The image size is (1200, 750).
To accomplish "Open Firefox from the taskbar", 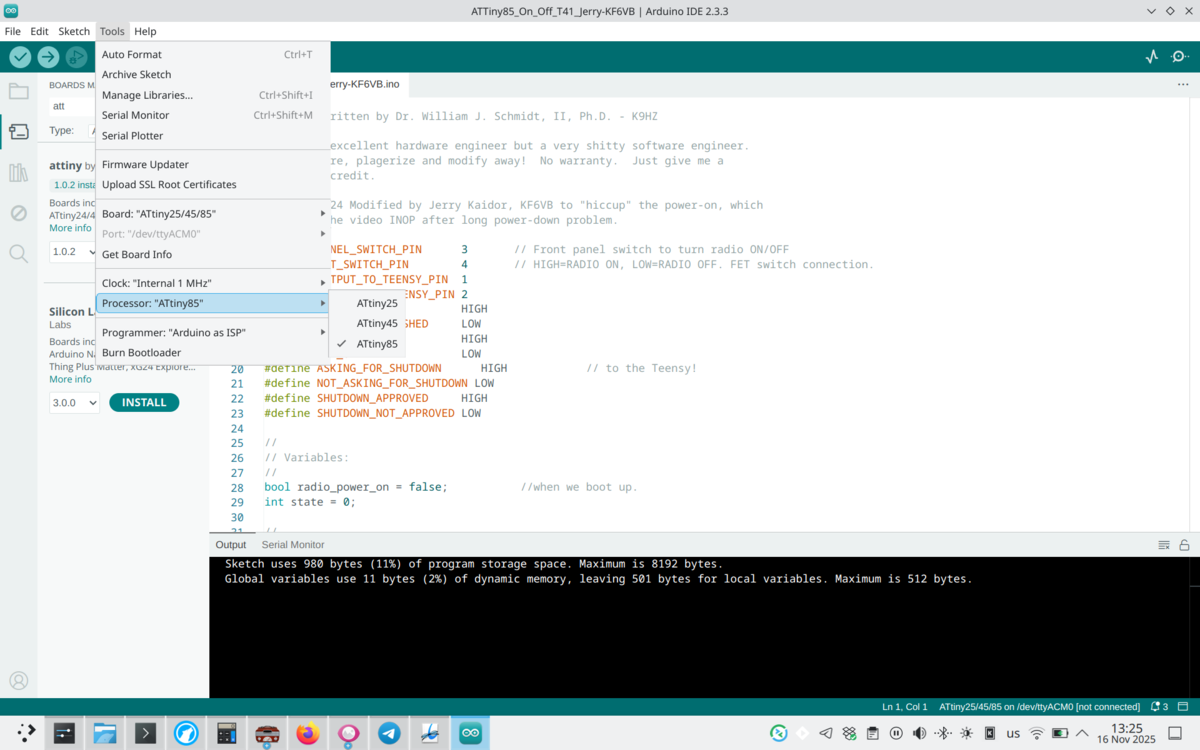I will pos(308,734).
